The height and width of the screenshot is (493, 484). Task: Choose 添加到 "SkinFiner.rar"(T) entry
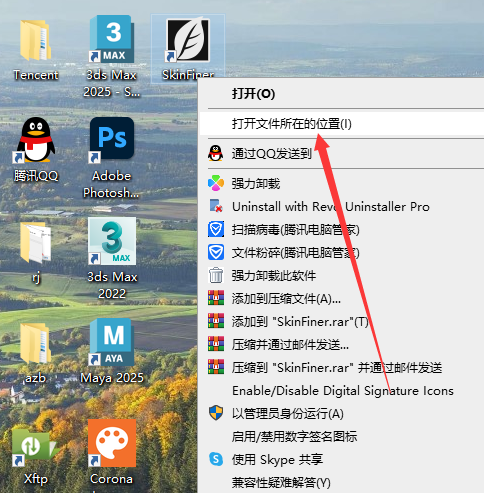tap(342, 322)
